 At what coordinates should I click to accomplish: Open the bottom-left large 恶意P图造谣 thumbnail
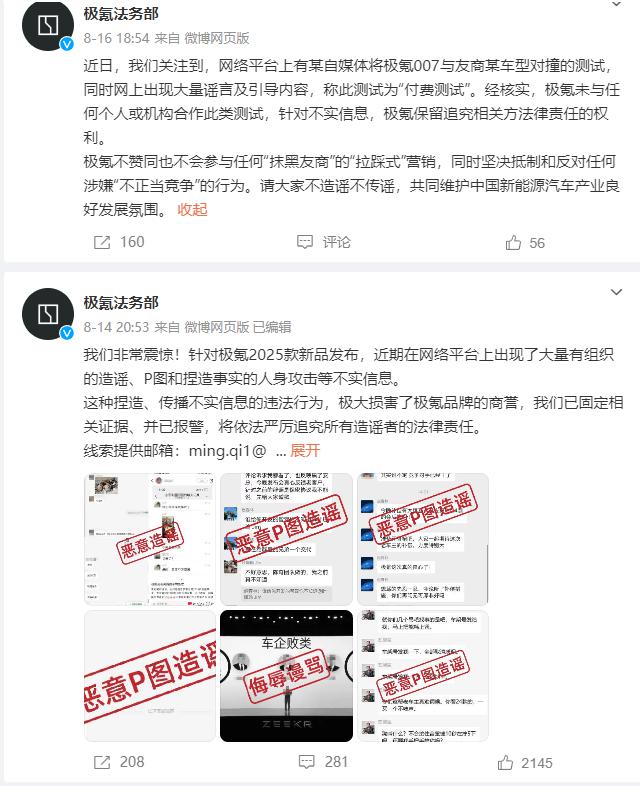[x=150, y=676]
